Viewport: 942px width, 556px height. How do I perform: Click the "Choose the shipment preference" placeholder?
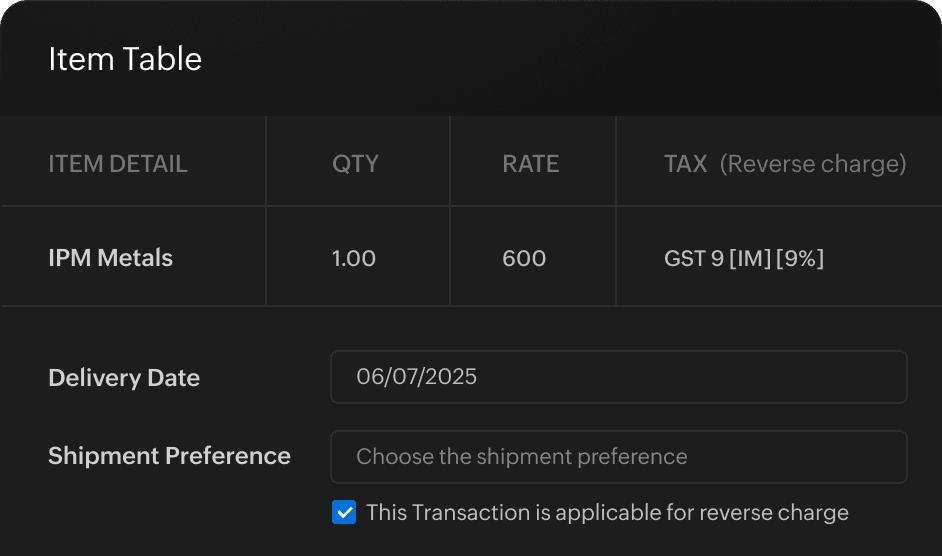(x=522, y=457)
